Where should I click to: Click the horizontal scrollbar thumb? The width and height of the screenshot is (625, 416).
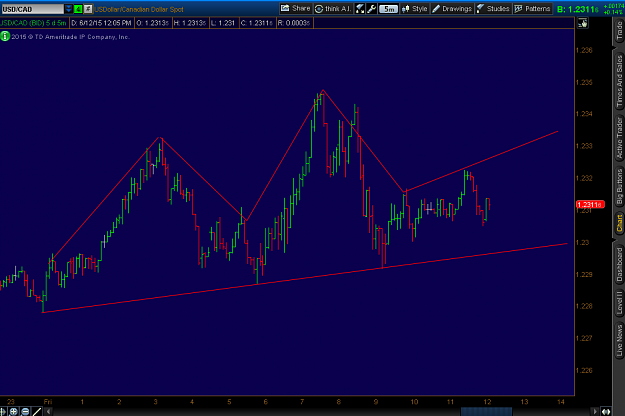(486, 411)
